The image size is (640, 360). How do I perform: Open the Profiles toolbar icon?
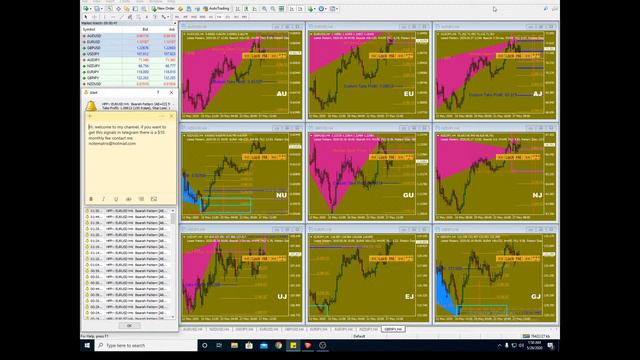[x=97, y=9]
